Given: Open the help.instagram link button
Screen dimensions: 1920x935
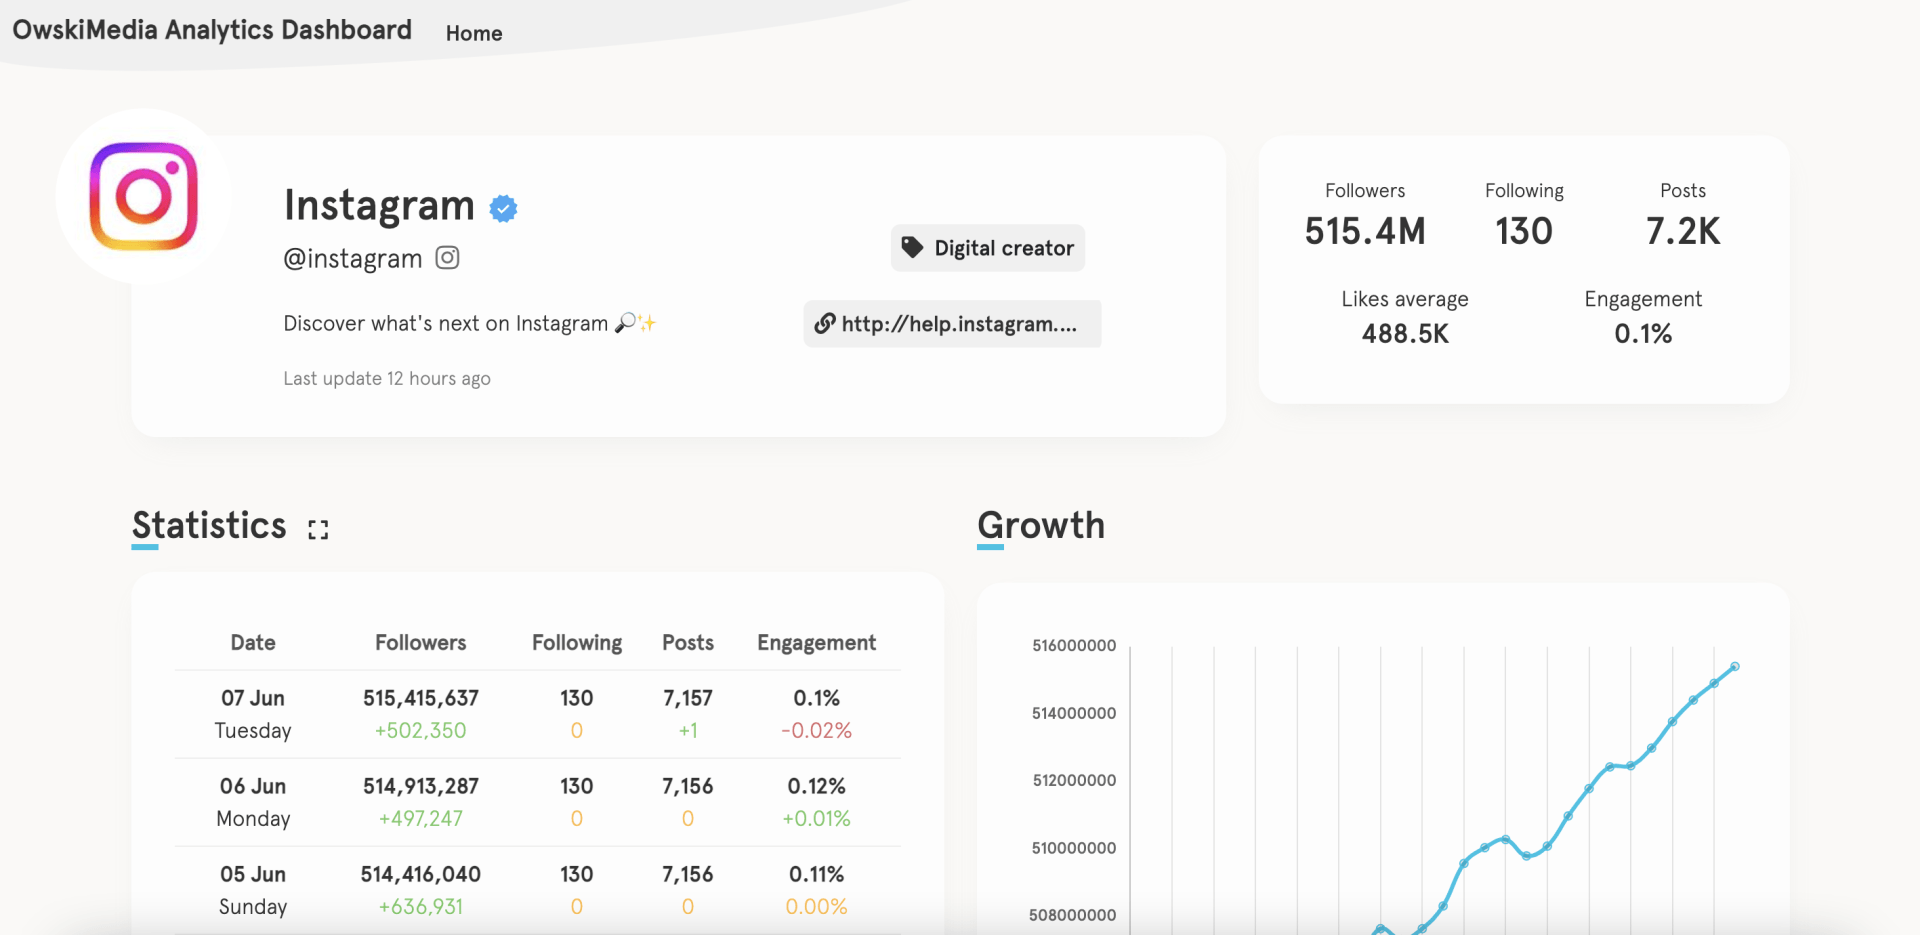Looking at the screenshot, I should pos(952,324).
